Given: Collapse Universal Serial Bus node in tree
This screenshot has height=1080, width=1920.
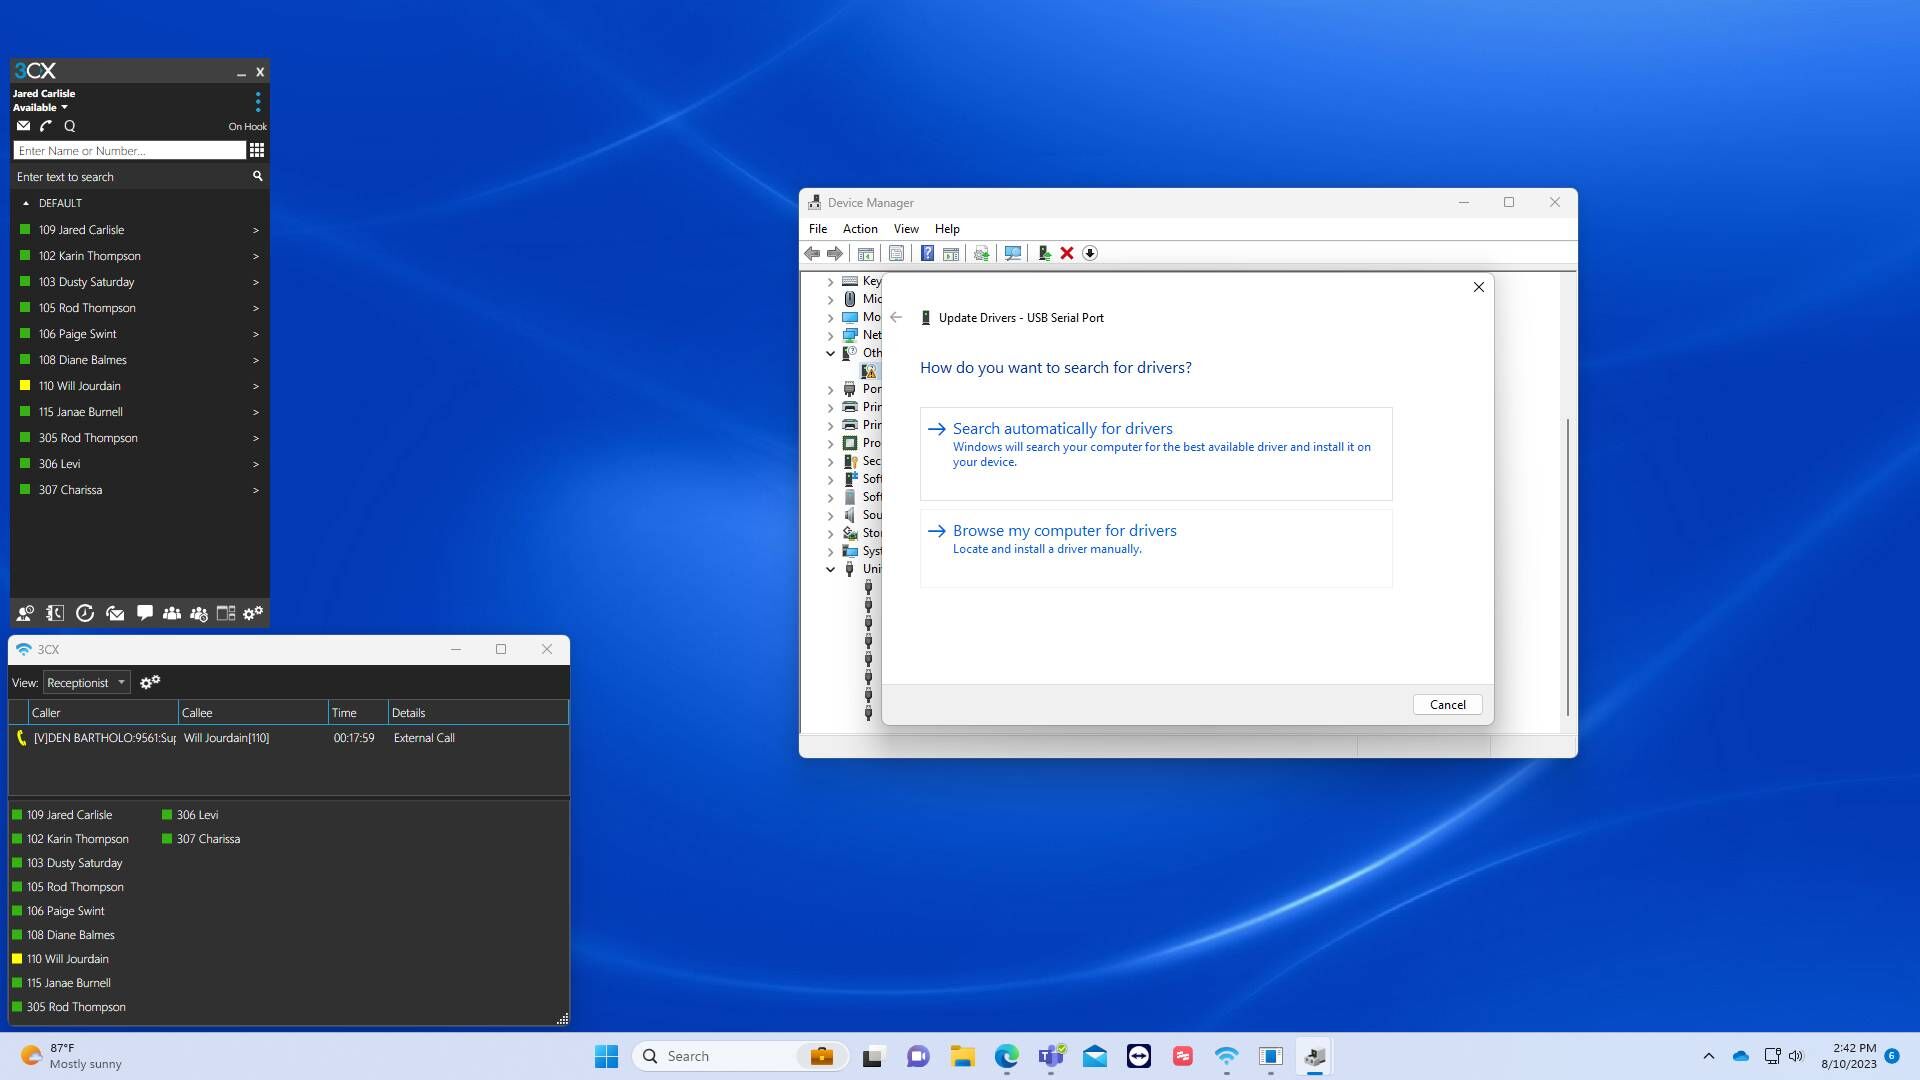Looking at the screenshot, I should [830, 570].
